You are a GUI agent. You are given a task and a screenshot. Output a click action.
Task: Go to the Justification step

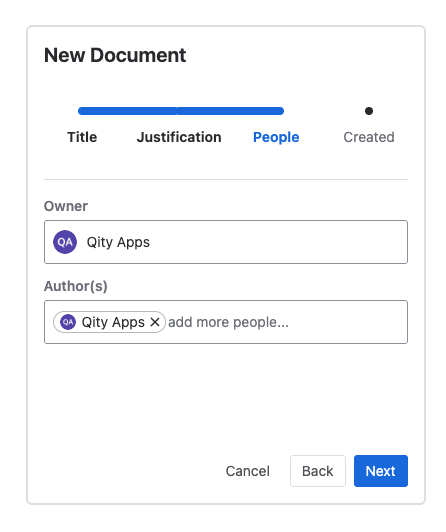pos(179,137)
